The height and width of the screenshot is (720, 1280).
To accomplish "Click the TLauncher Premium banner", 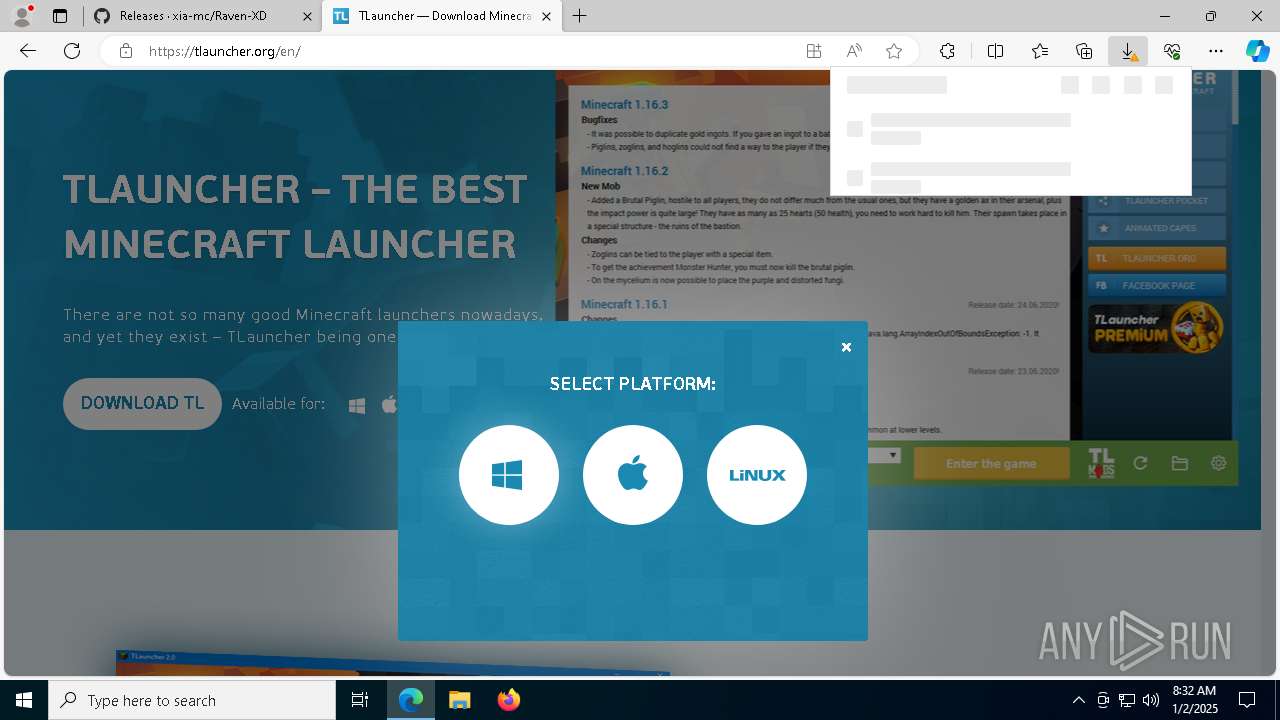I will pos(1157,327).
